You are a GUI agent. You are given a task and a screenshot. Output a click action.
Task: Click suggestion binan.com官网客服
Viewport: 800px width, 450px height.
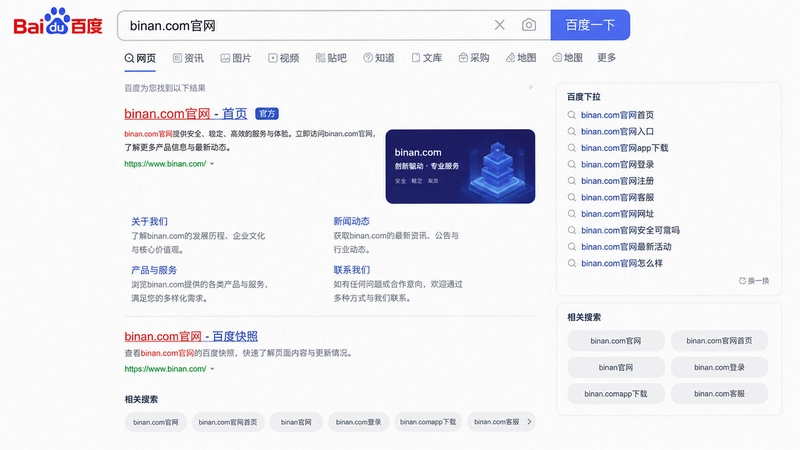tap(617, 197)
